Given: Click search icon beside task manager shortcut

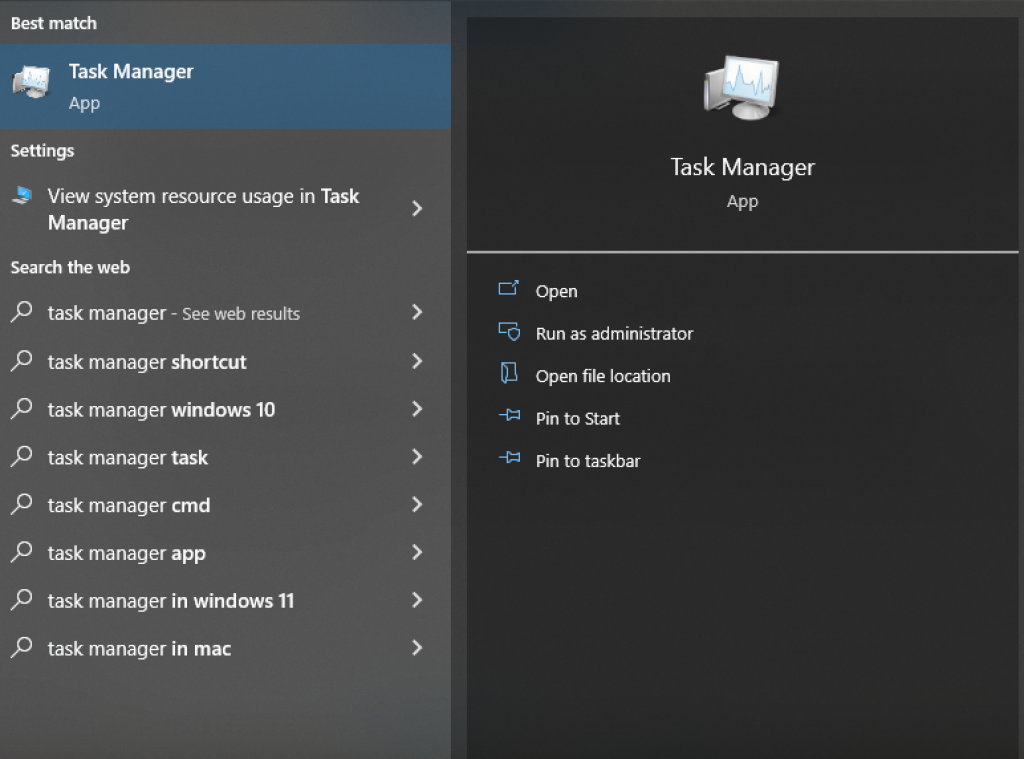Looking at the screenshot, I should pyautogui.click(x=22, y=361).
